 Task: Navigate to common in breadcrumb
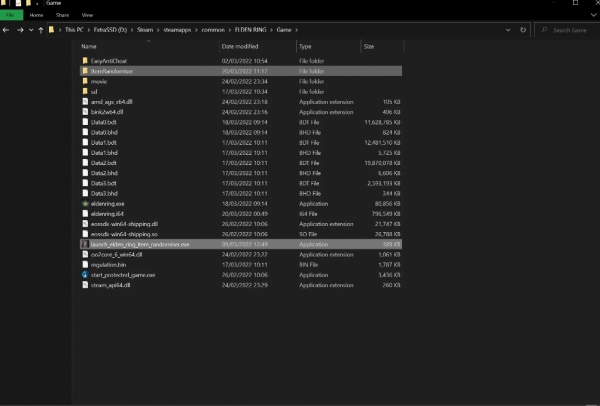(213, 30)
